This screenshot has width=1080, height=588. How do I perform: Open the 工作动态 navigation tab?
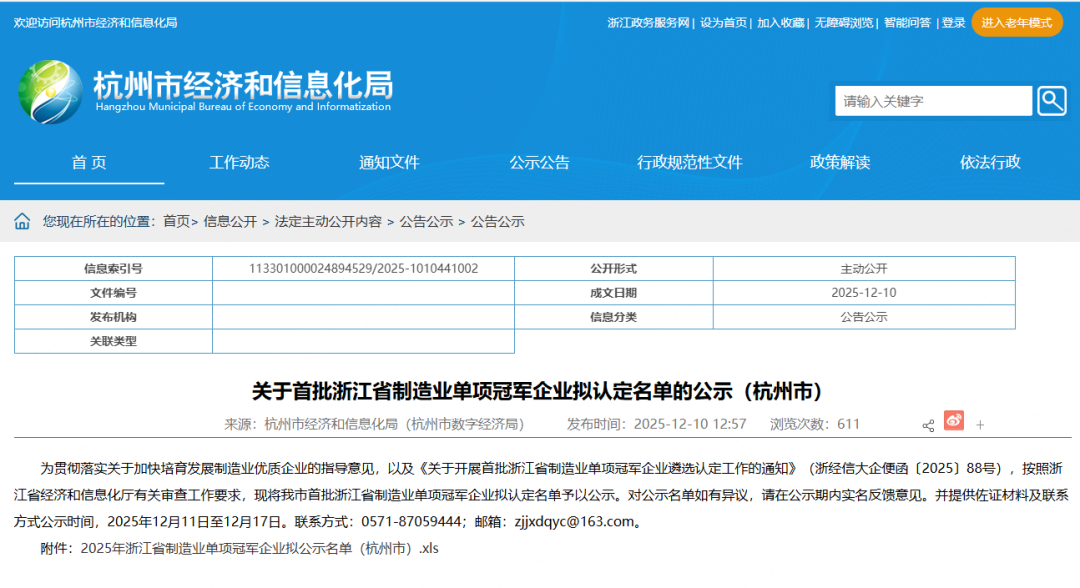pos(239,162)
